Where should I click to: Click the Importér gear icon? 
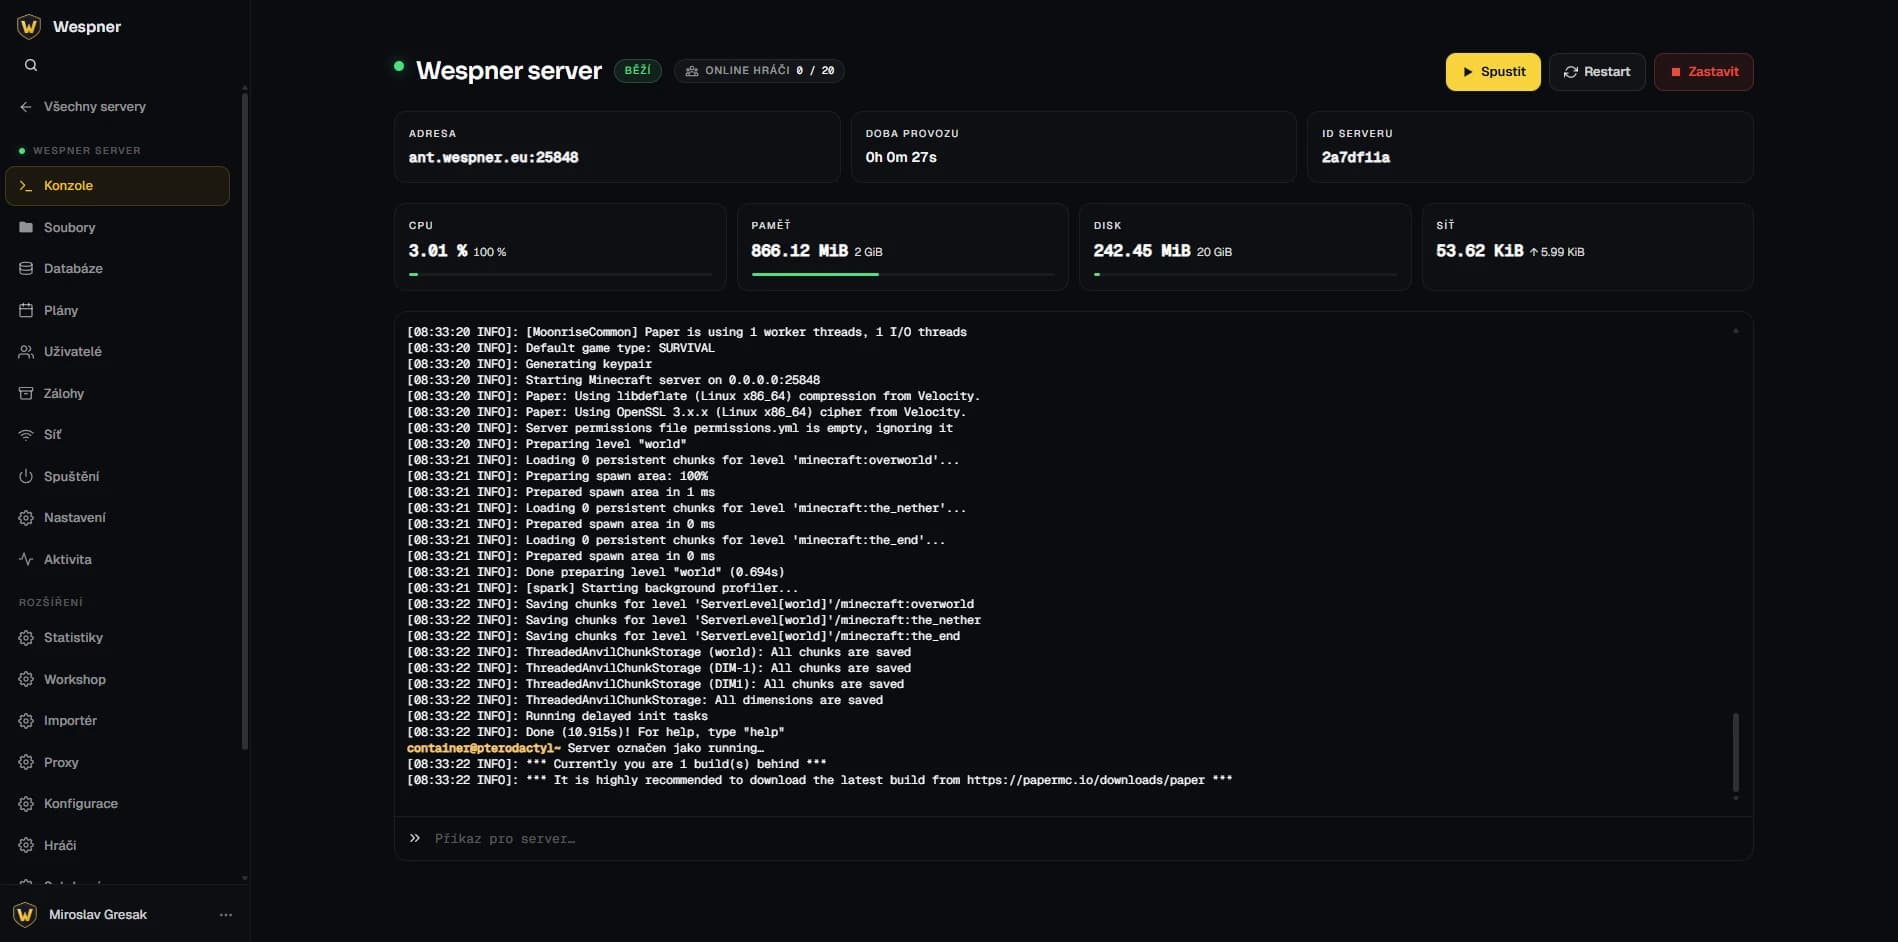point(26,721)
